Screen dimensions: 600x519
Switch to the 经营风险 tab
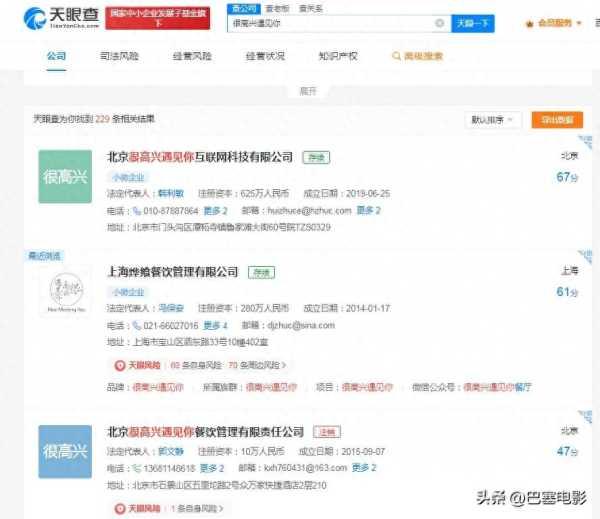point(192,56)
